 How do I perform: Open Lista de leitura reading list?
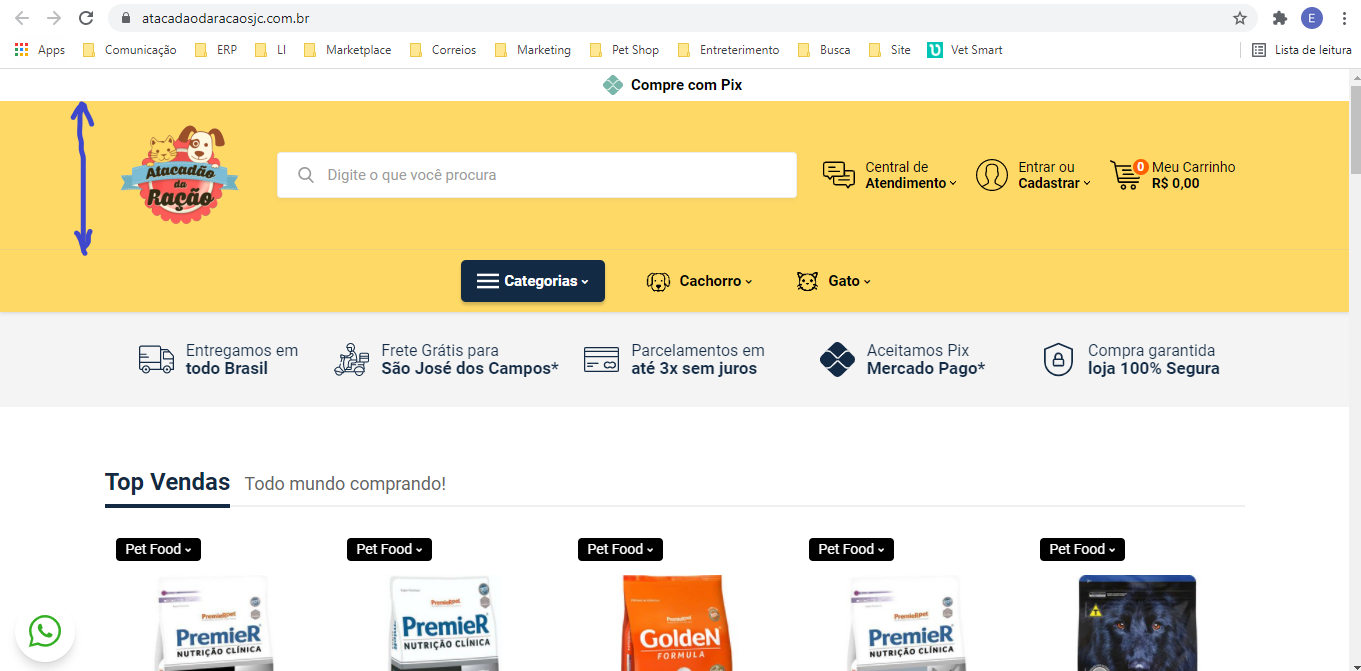1302,50
